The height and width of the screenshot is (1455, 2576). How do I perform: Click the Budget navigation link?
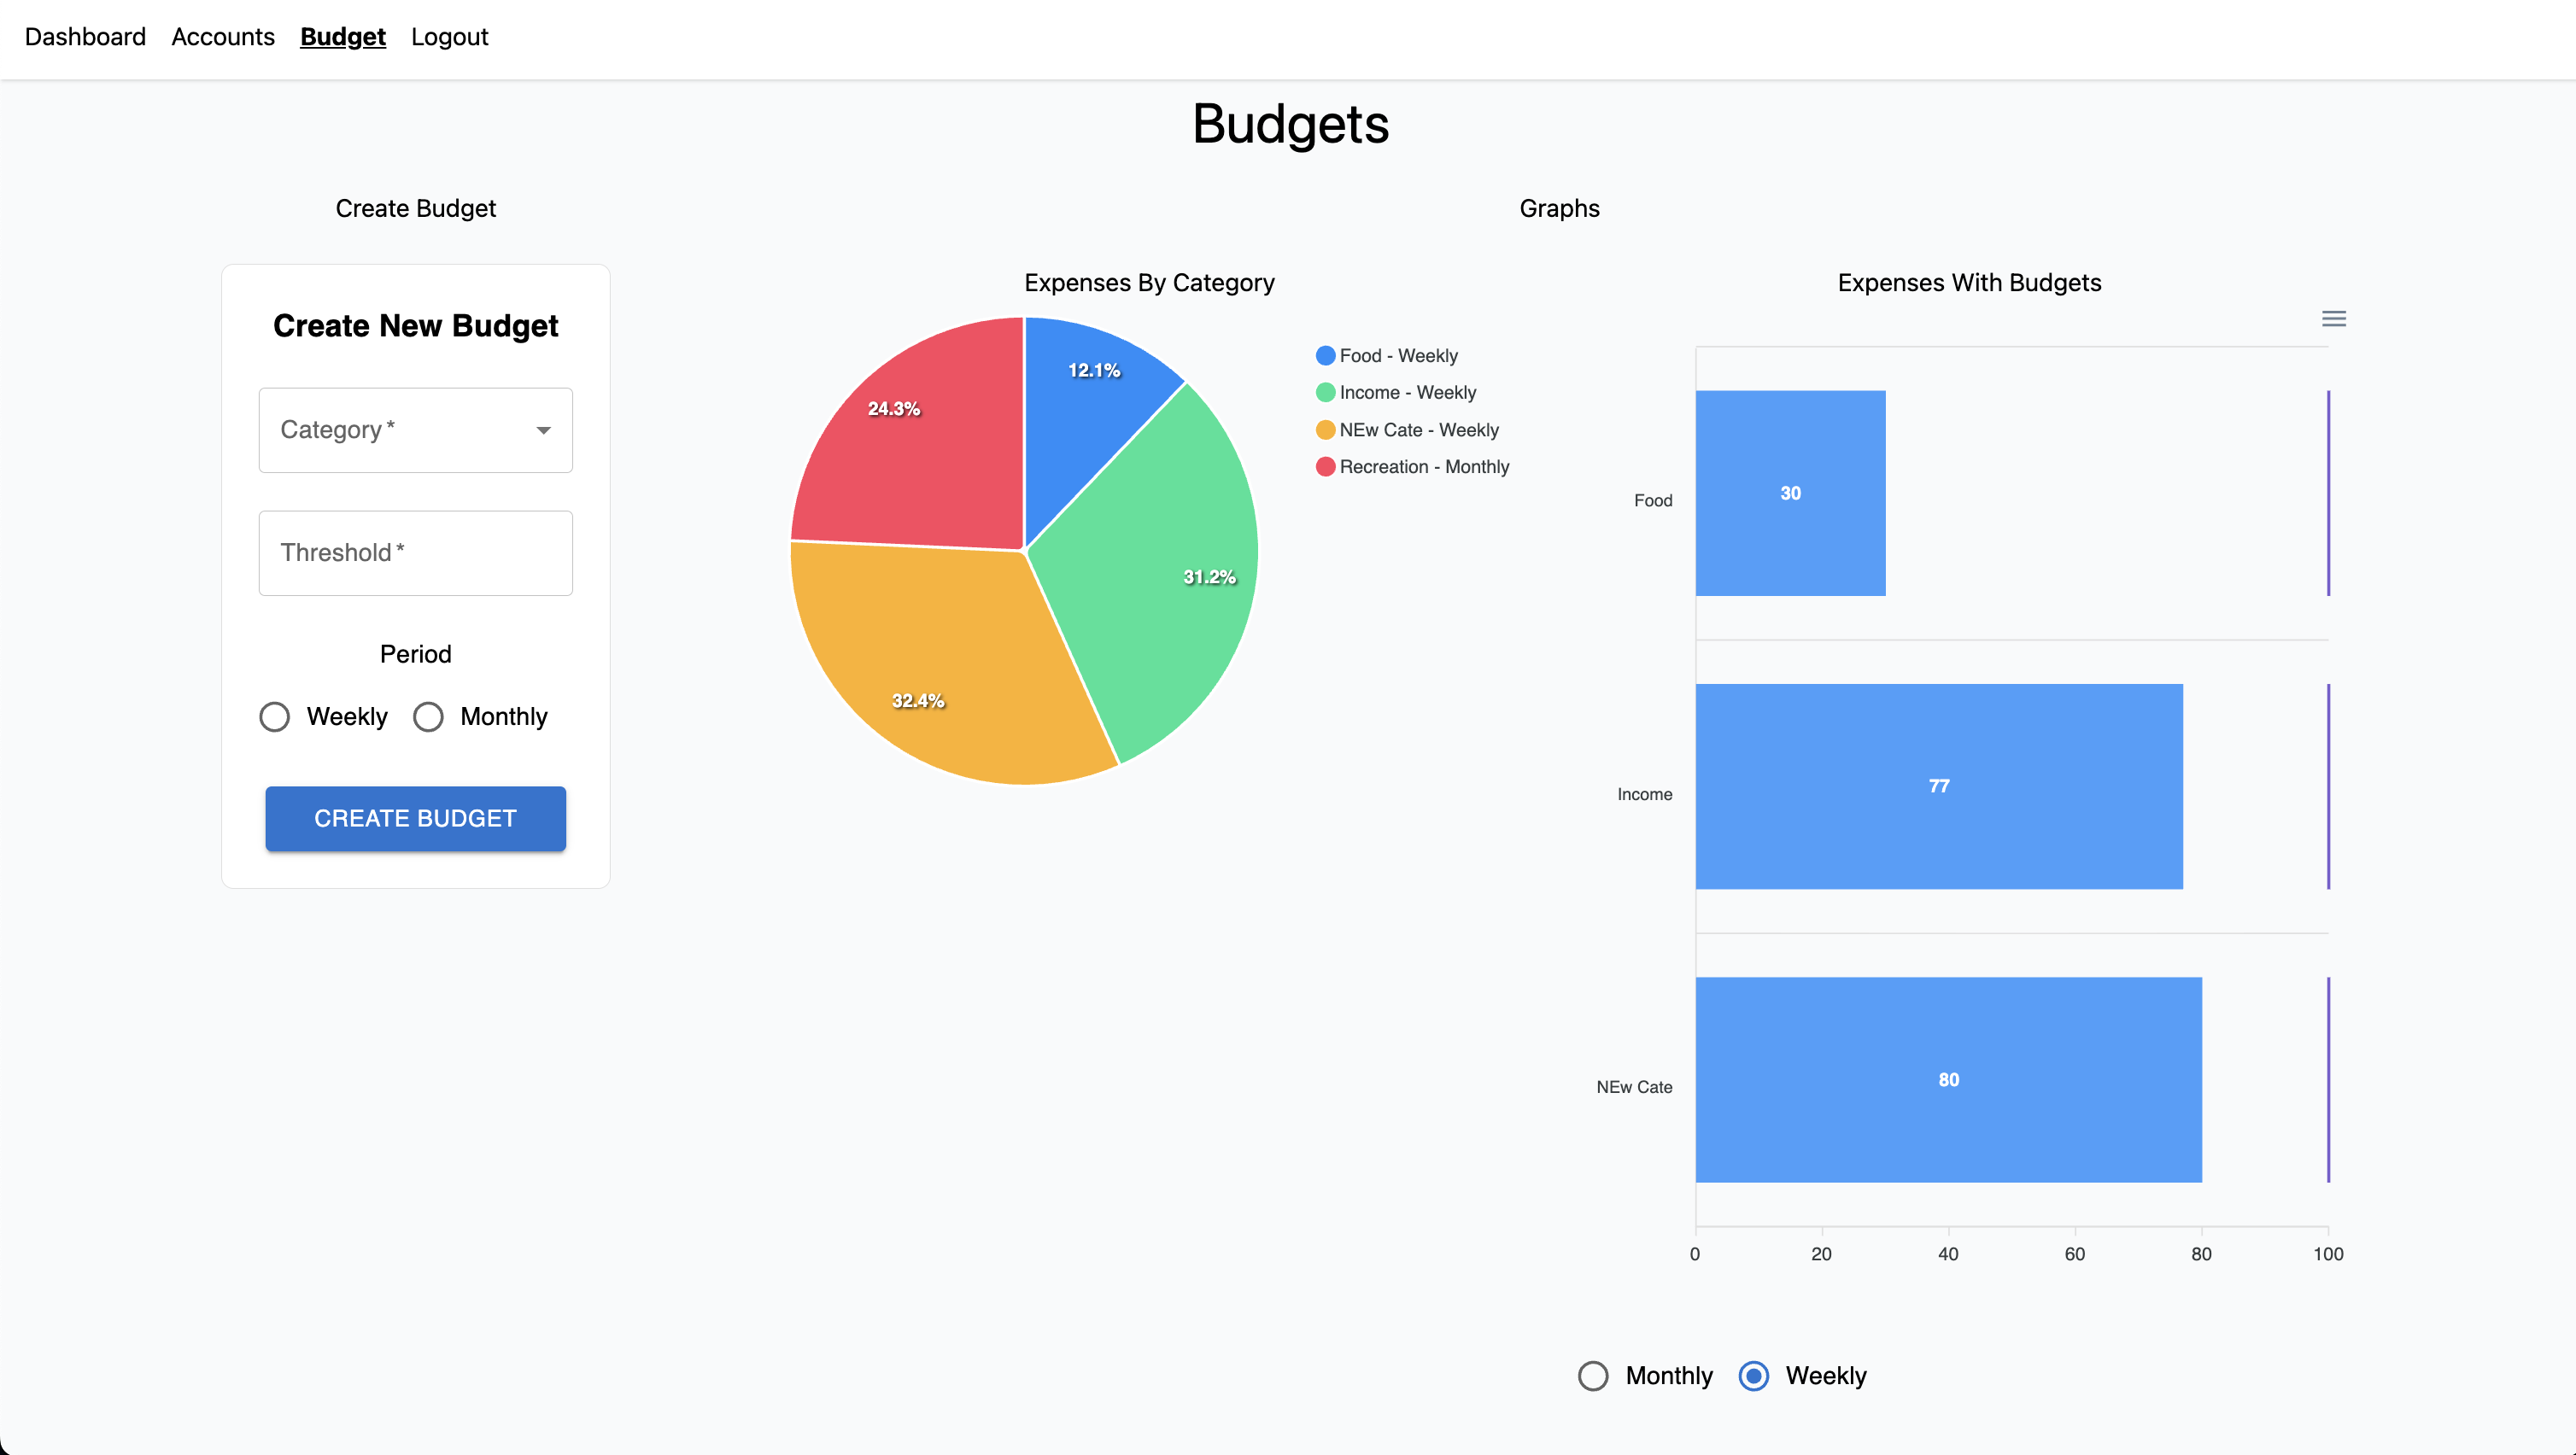[x=342, y=37]
